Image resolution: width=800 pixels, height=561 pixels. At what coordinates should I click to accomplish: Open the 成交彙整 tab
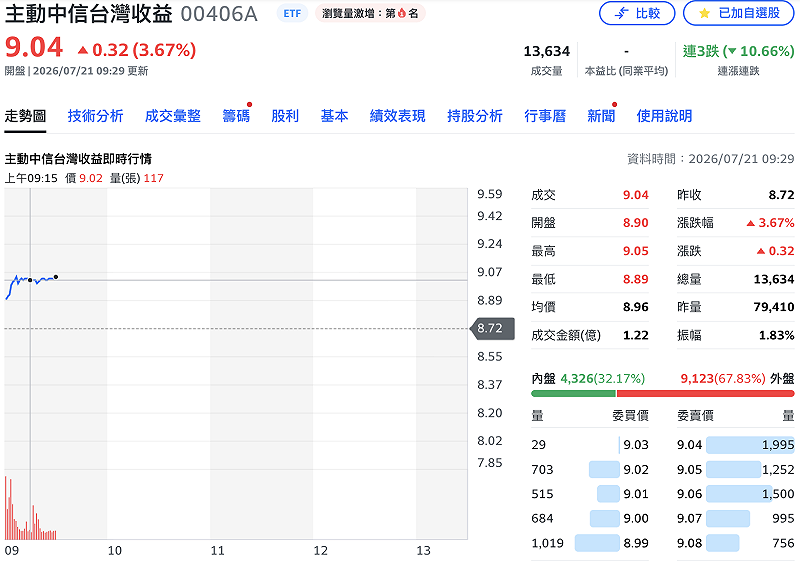coord(173,116)
